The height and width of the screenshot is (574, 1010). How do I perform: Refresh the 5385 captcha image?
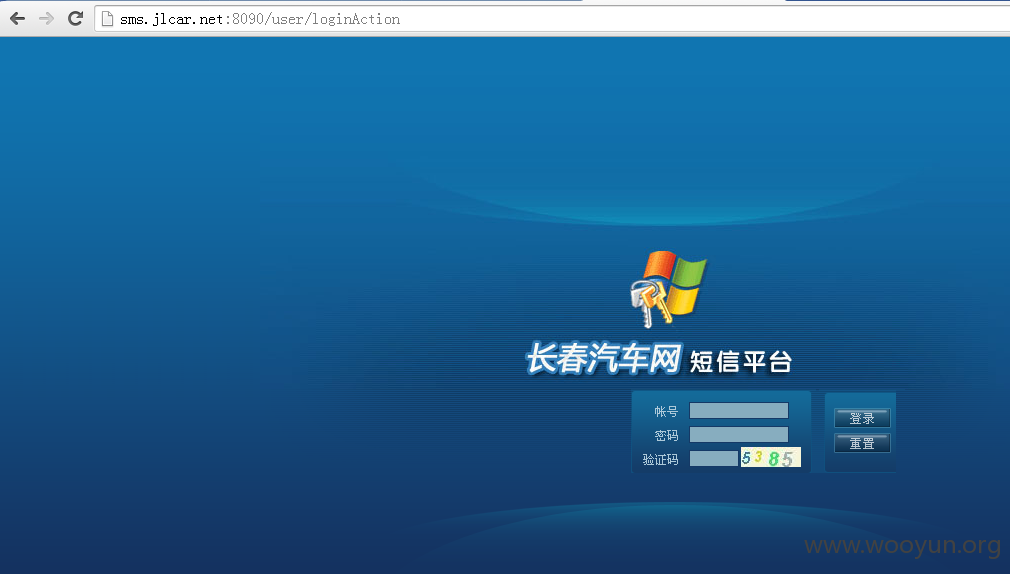tap(770, 457)
